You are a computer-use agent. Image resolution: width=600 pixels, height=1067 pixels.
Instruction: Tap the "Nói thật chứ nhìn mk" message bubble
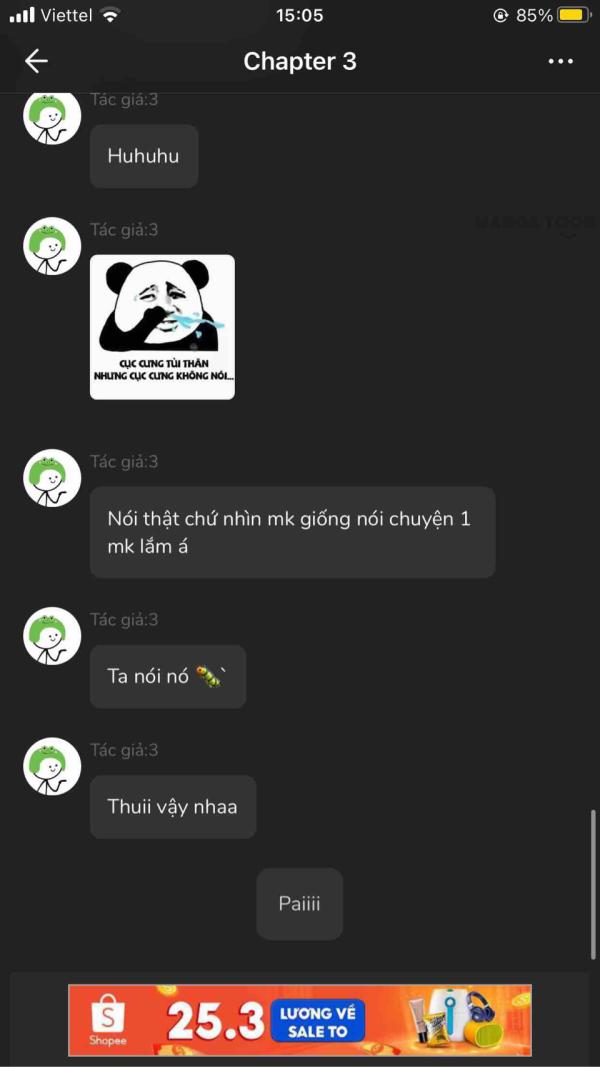coord(293,532)
